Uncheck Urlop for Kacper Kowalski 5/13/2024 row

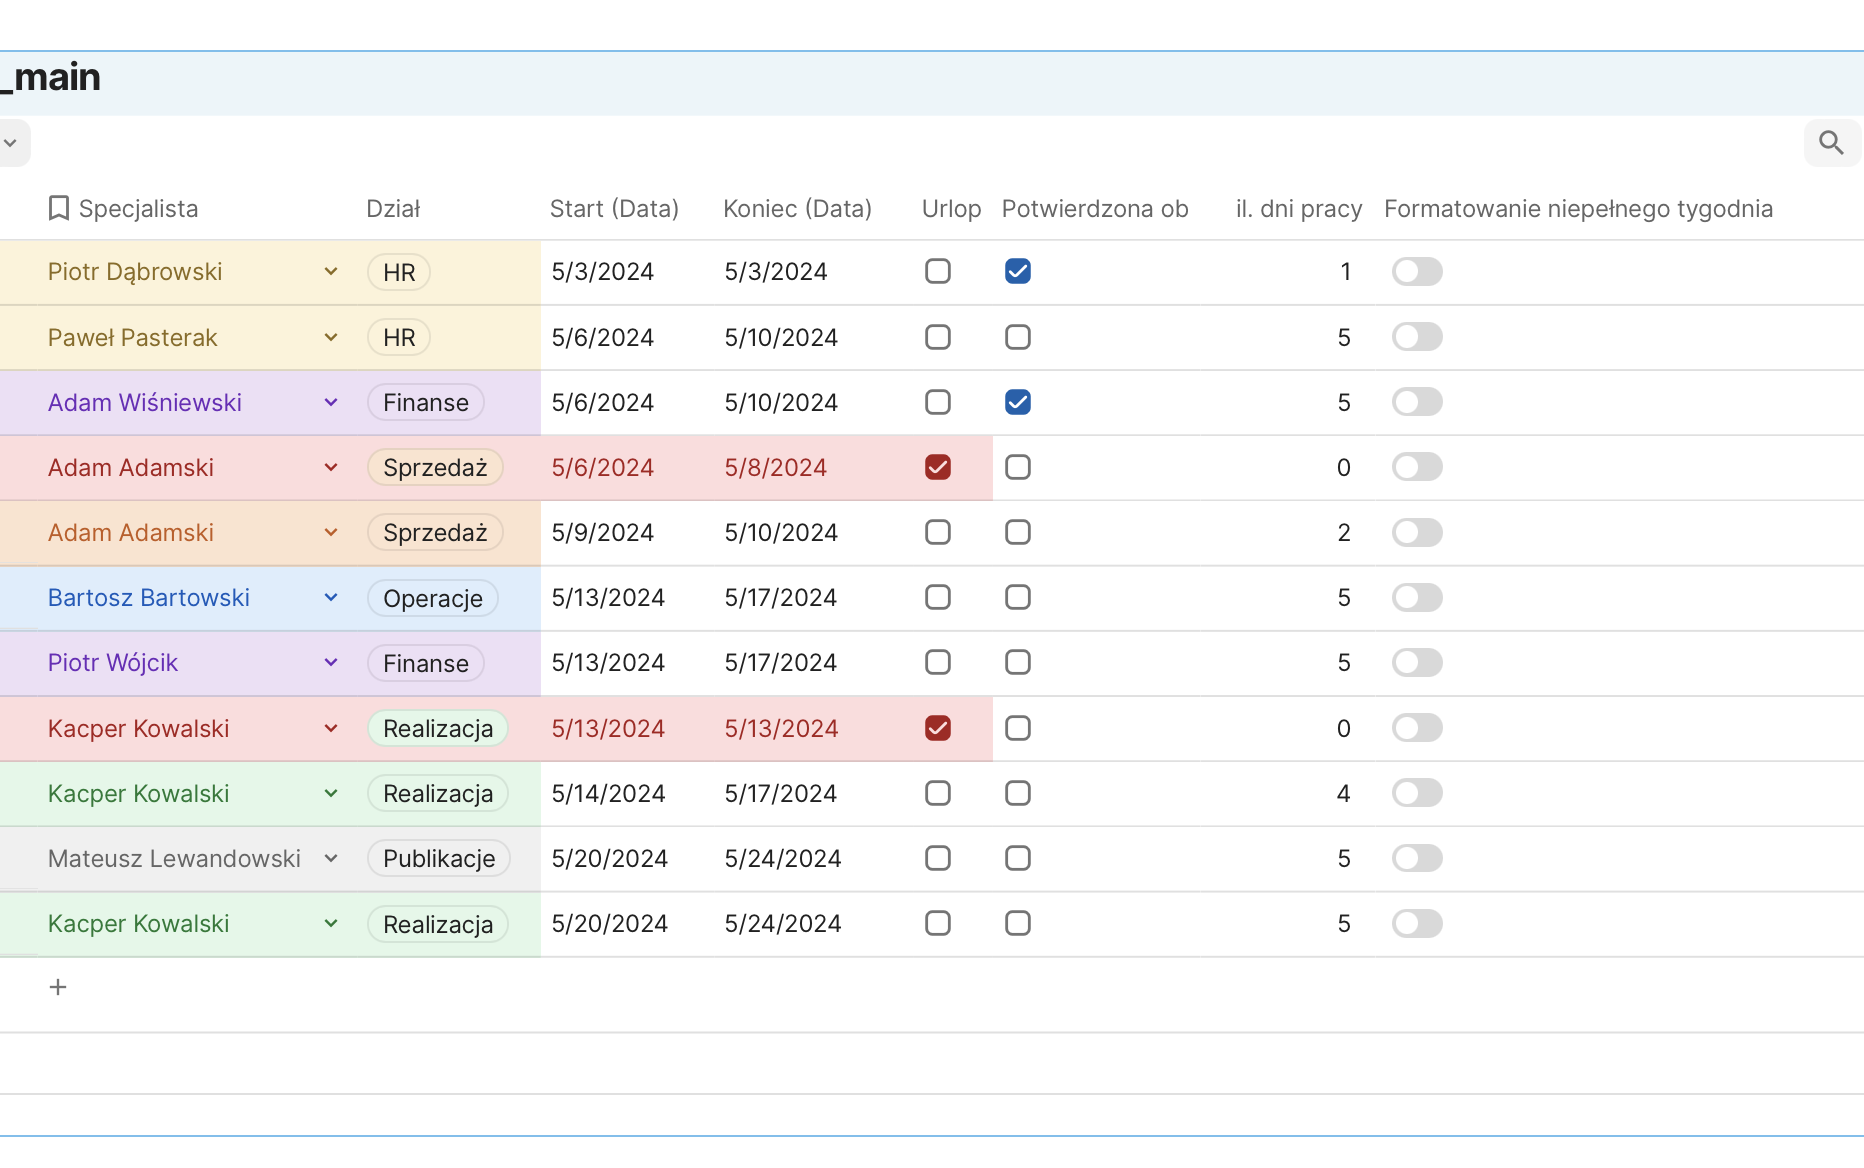pyautogui.click(x=938, y=728)
